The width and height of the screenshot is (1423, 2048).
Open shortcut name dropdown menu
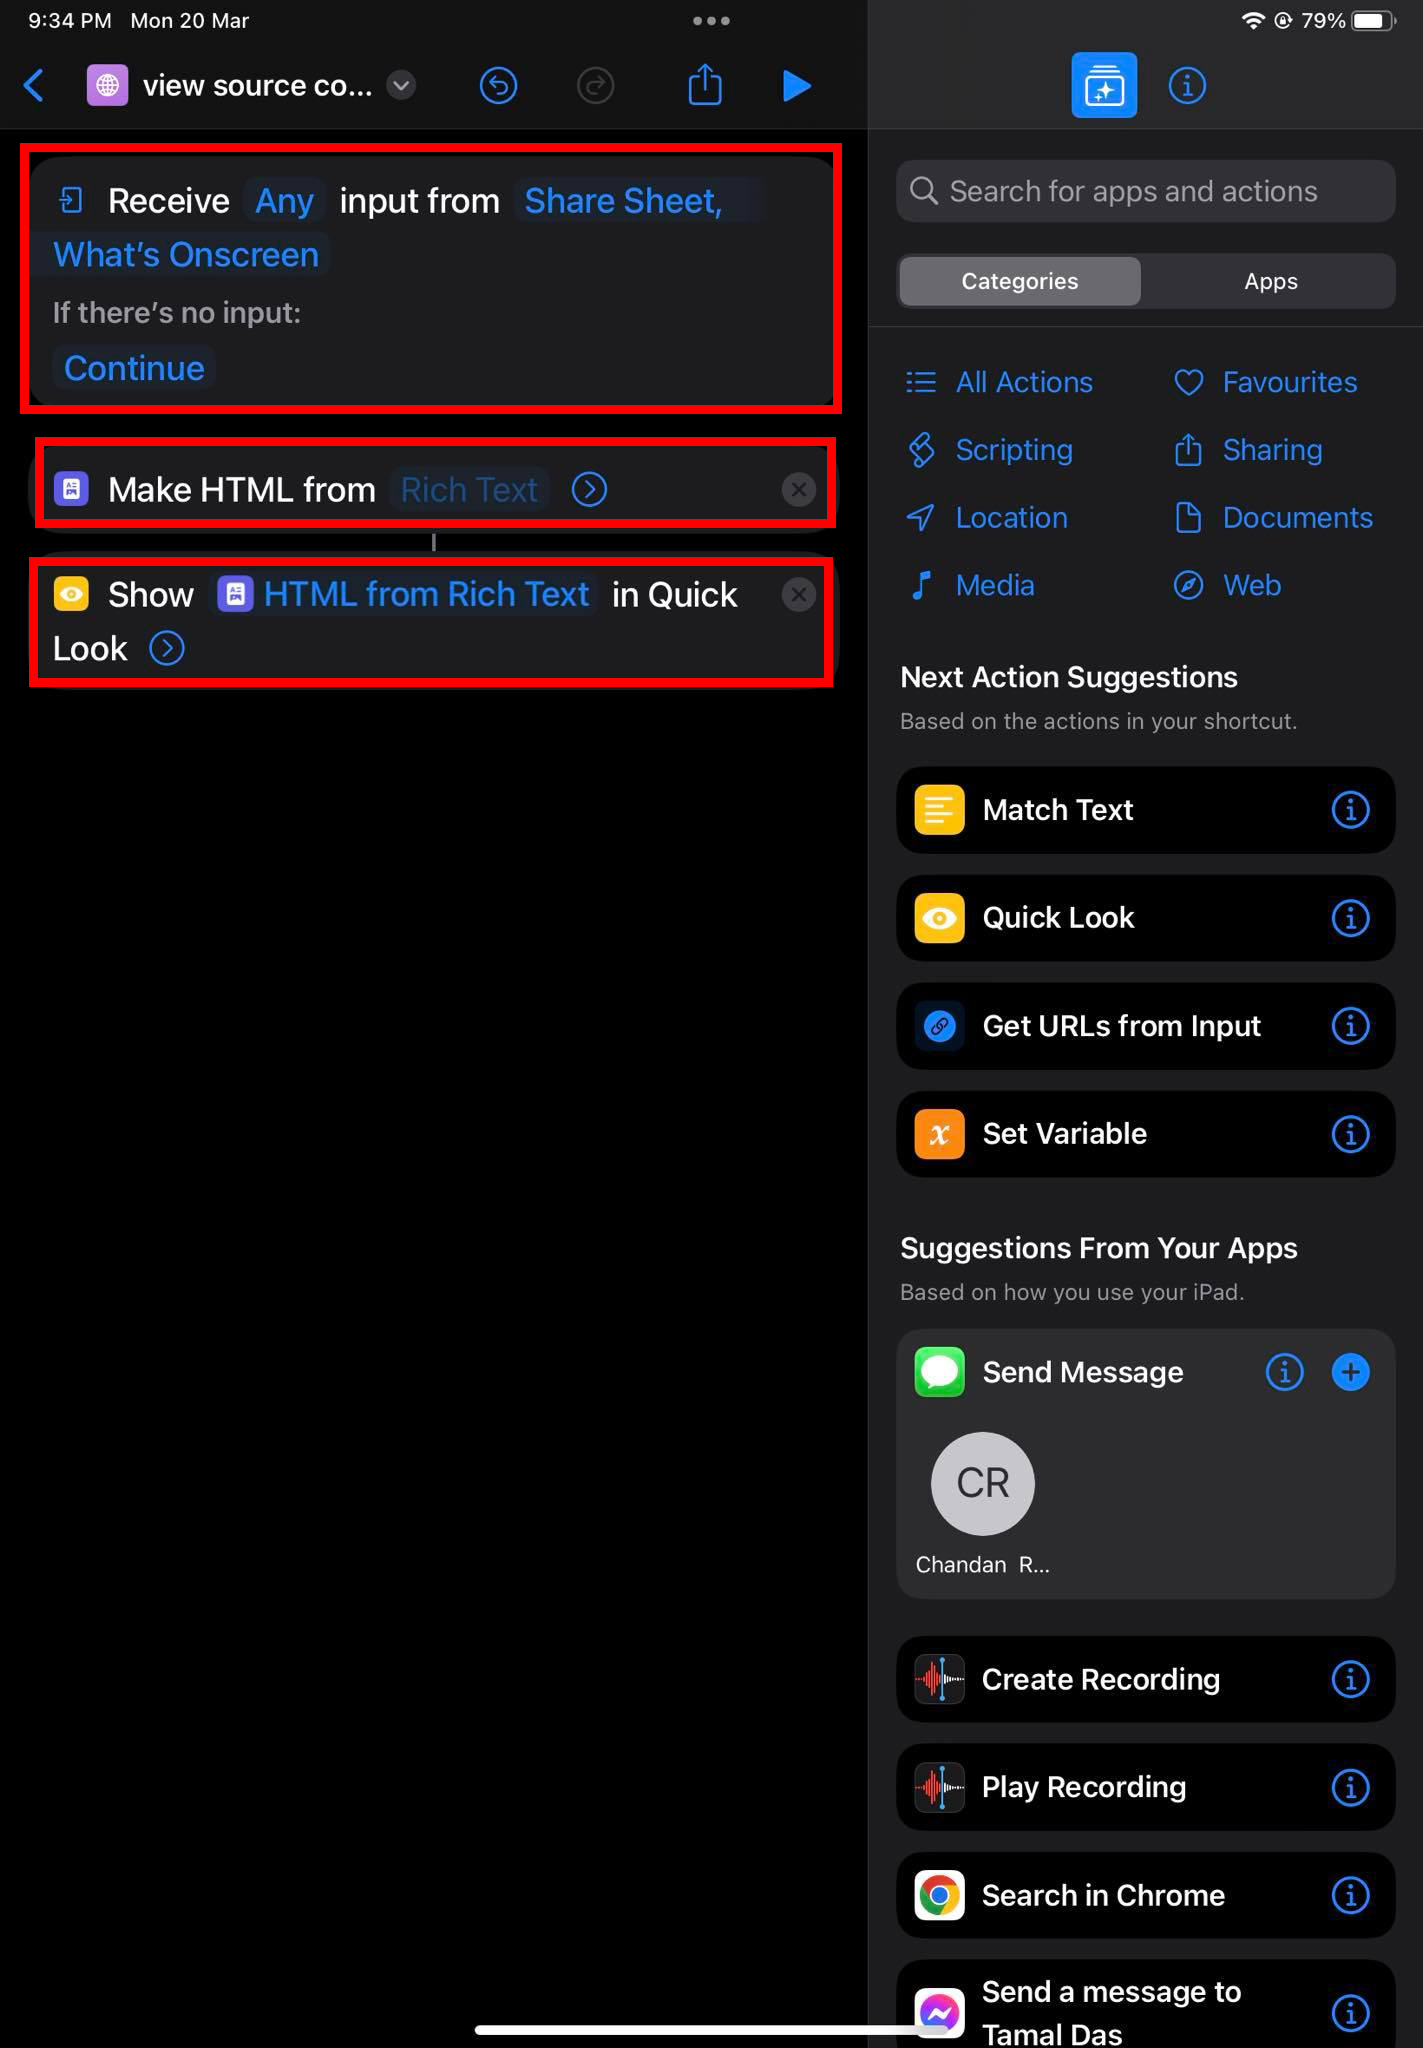point(401,86)
